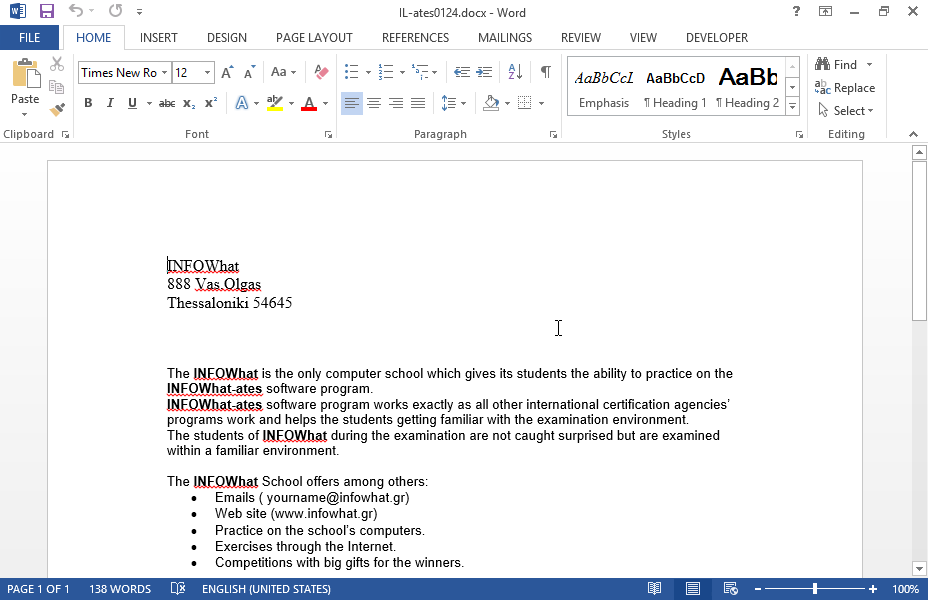The height and width of the screenshot is (600, 928).
Task: Switch to Read Mode view
Action: (655, 589)
